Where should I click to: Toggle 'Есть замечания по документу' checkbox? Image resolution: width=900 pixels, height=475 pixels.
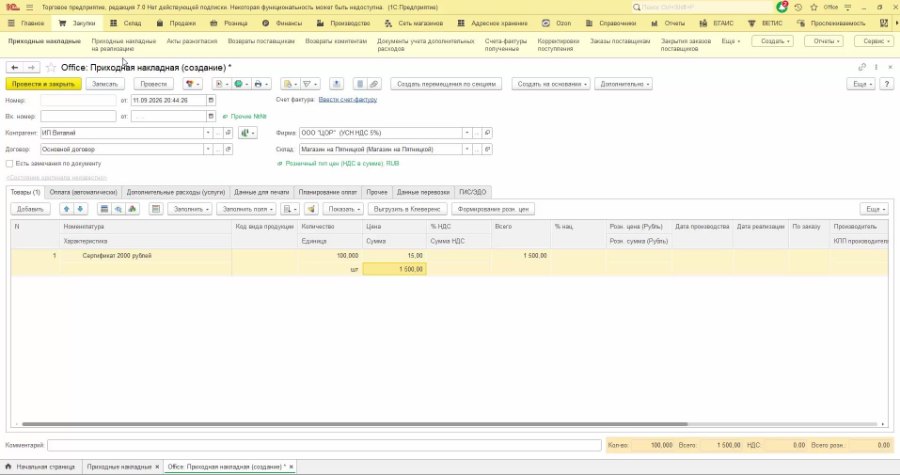9,163
